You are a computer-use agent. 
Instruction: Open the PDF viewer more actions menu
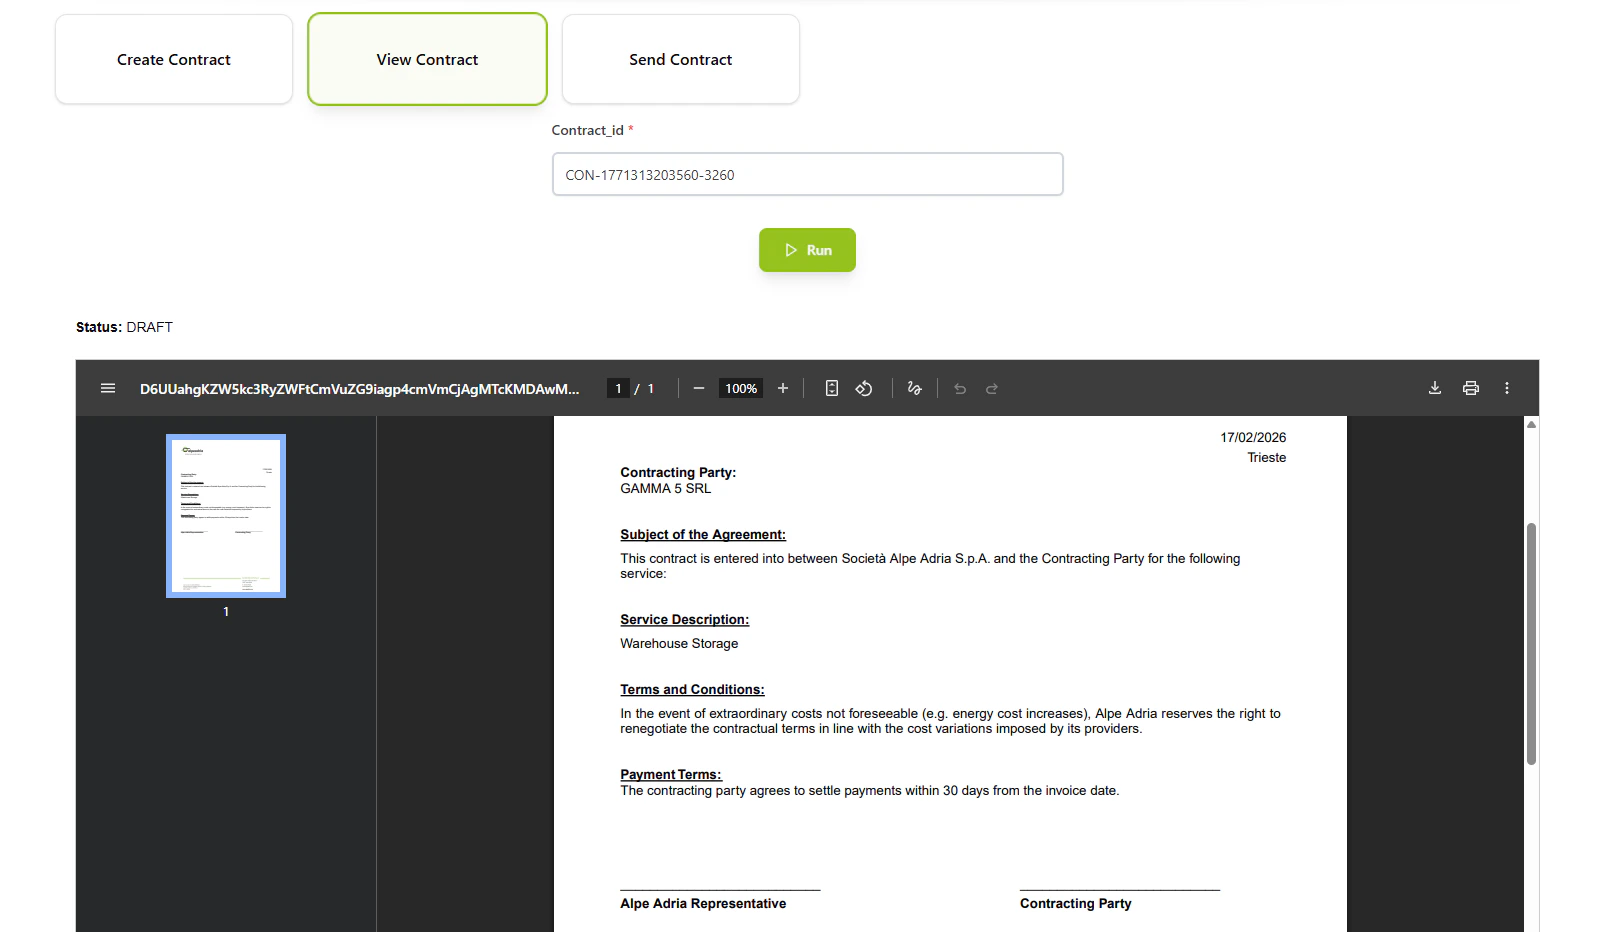tap(1507, 388)
